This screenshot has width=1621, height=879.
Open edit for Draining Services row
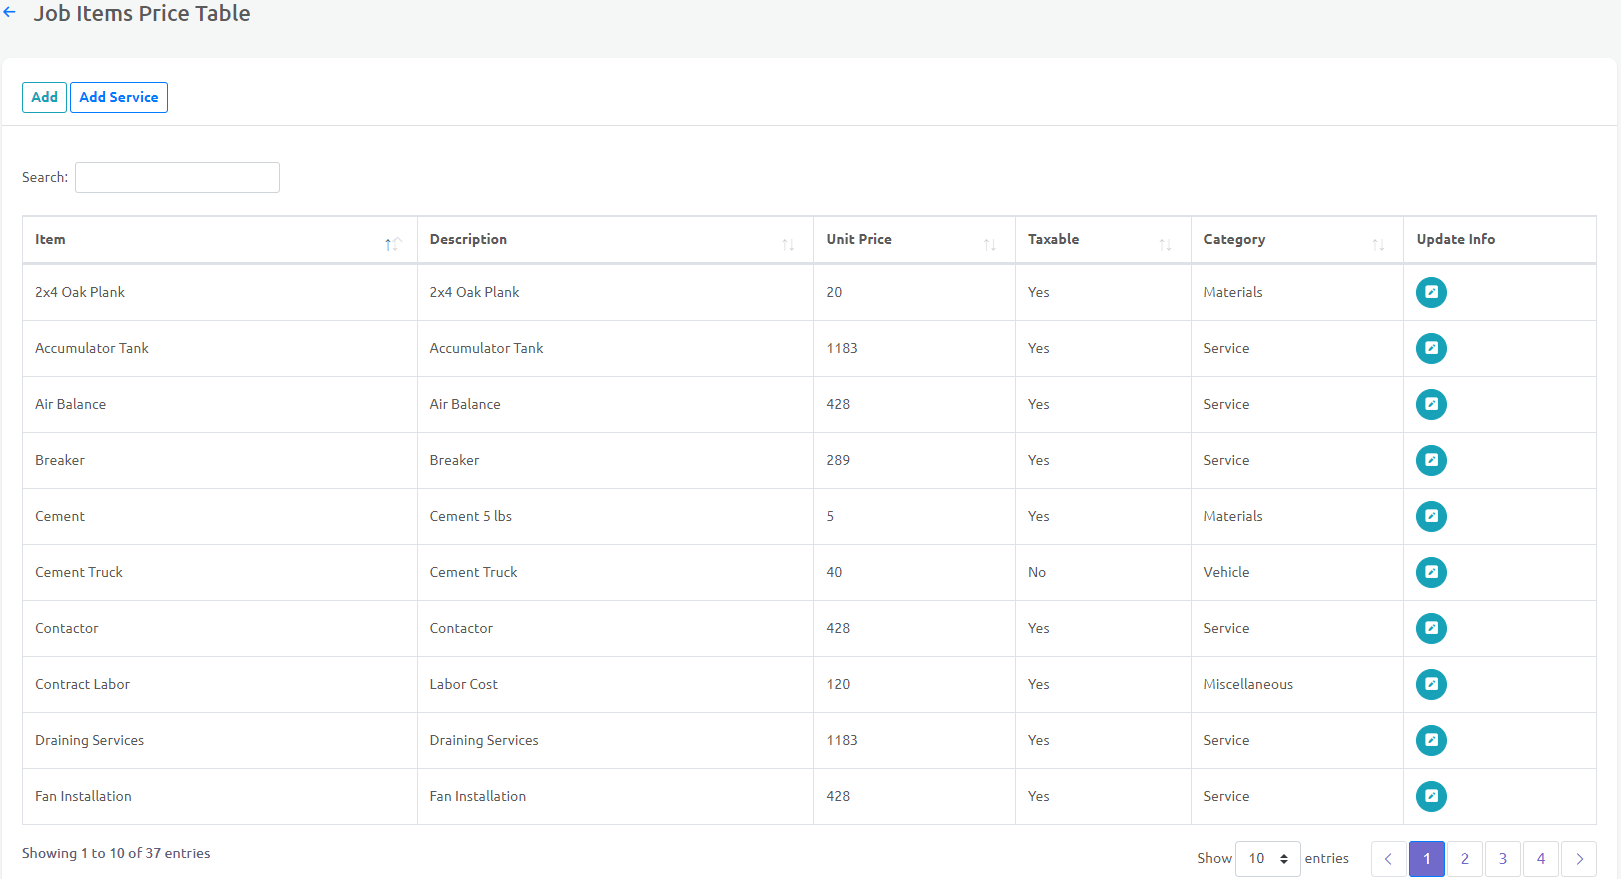[x=1431, y=740]
